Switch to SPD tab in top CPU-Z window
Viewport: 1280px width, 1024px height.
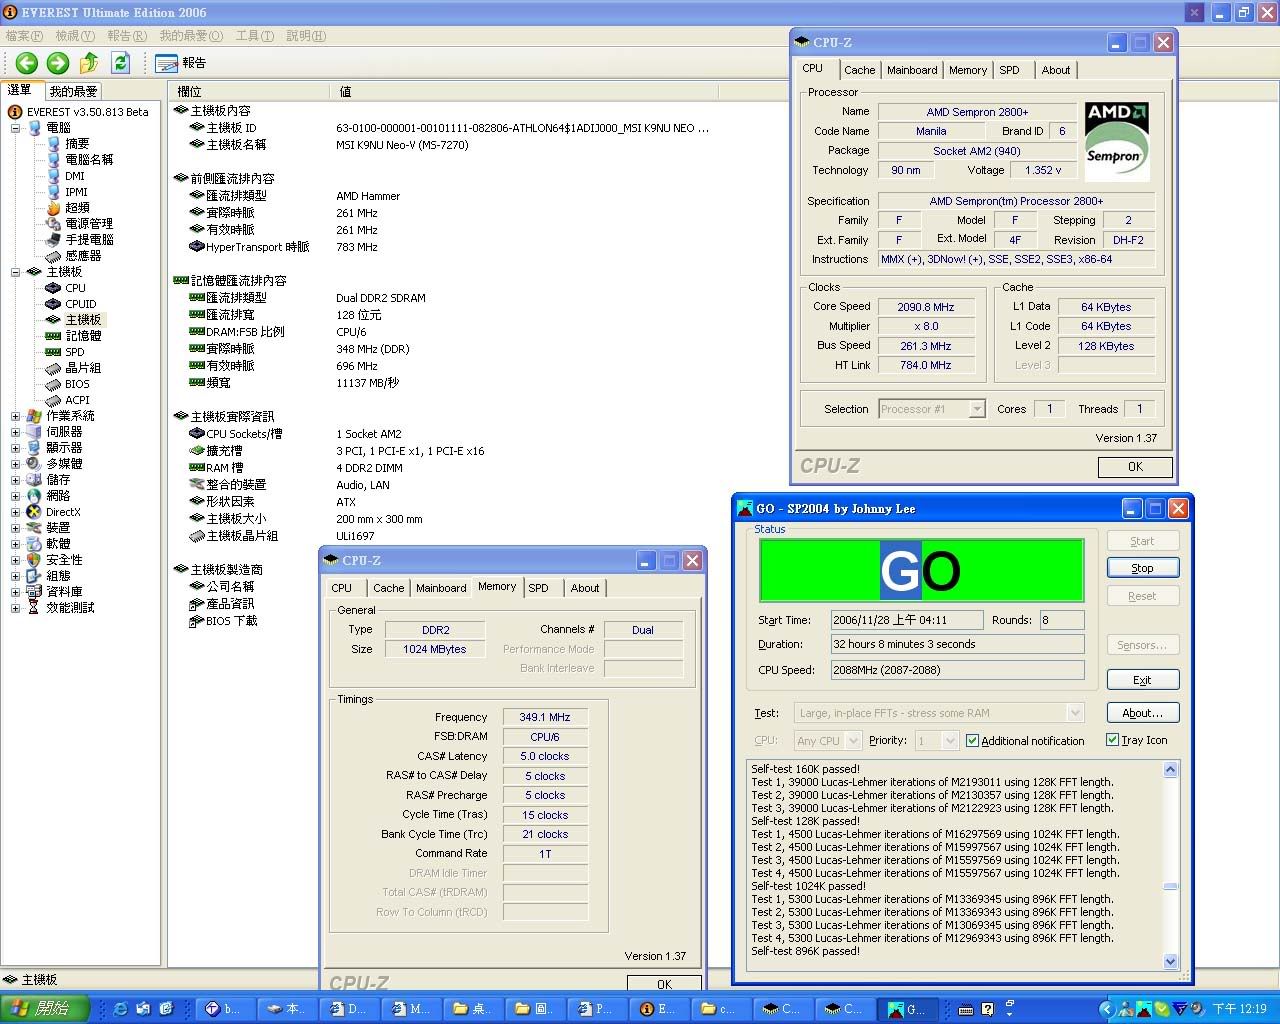(1009, 70)
